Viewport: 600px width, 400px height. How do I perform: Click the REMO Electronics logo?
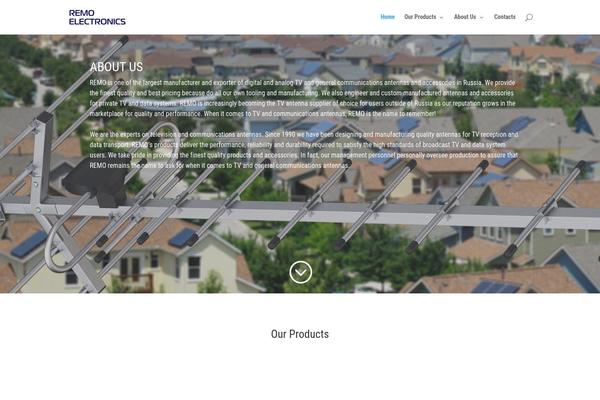[x=97, y=17]
